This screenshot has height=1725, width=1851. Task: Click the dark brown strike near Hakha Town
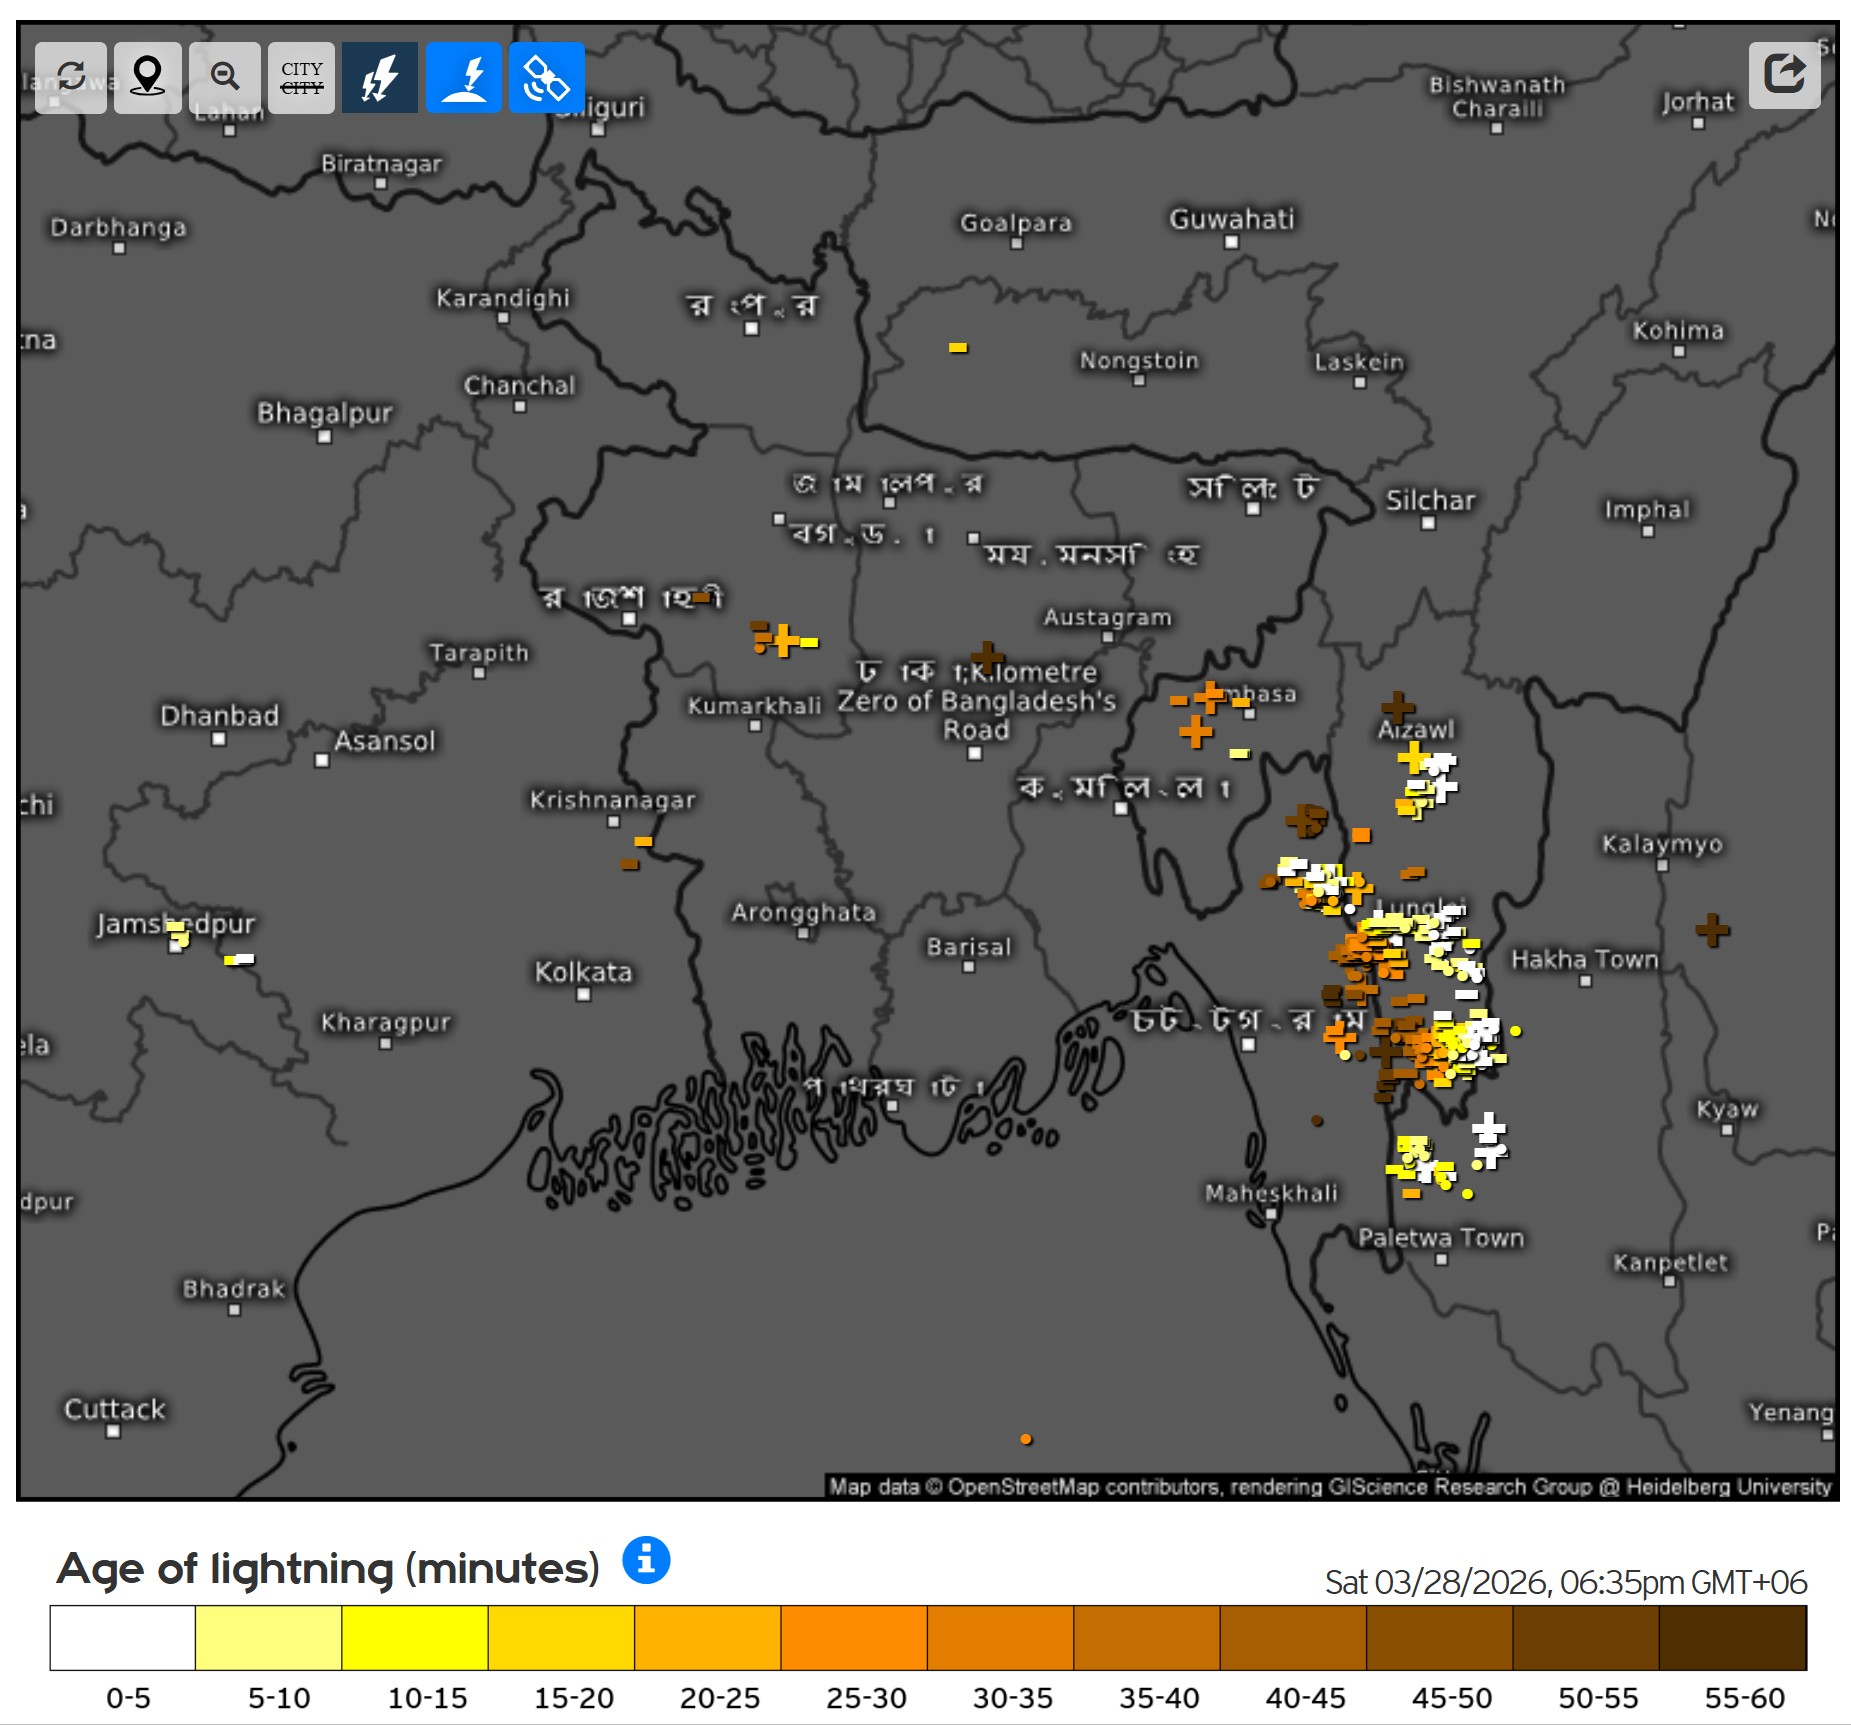[1712, 930]
